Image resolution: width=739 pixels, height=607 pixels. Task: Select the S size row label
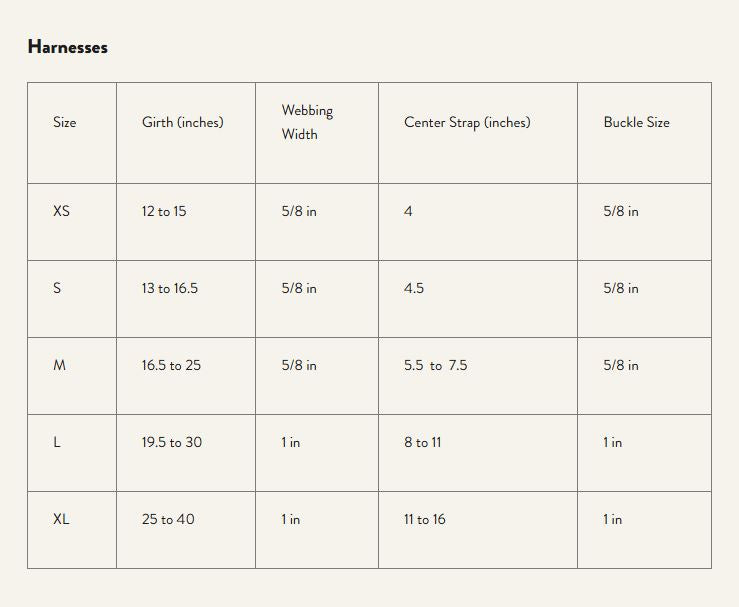tap(57, 287)
